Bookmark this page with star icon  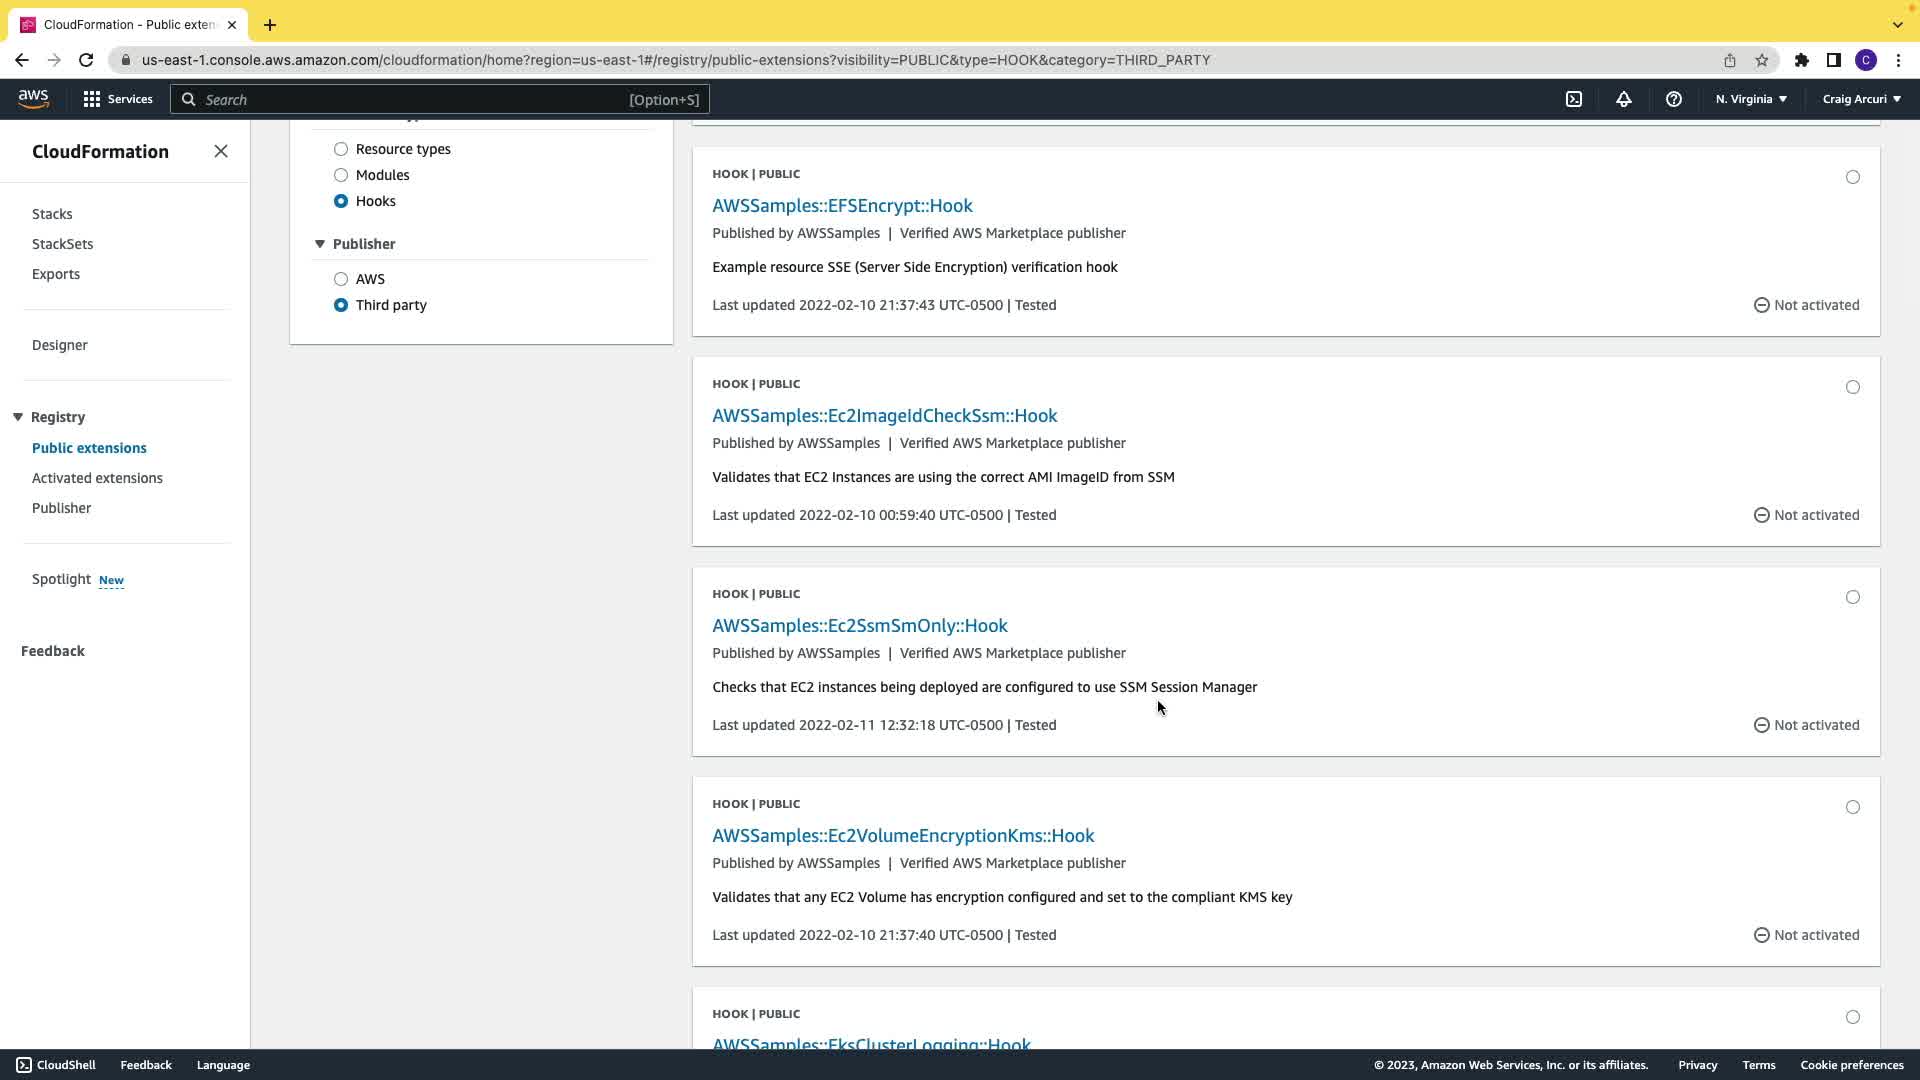tap(1762, 60)
